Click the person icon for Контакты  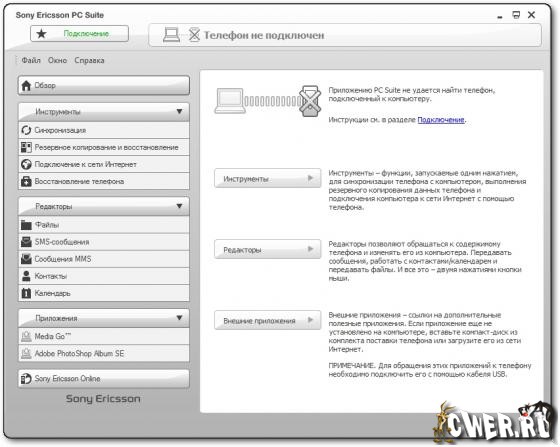pyautogui.click(x=26, y=276)
